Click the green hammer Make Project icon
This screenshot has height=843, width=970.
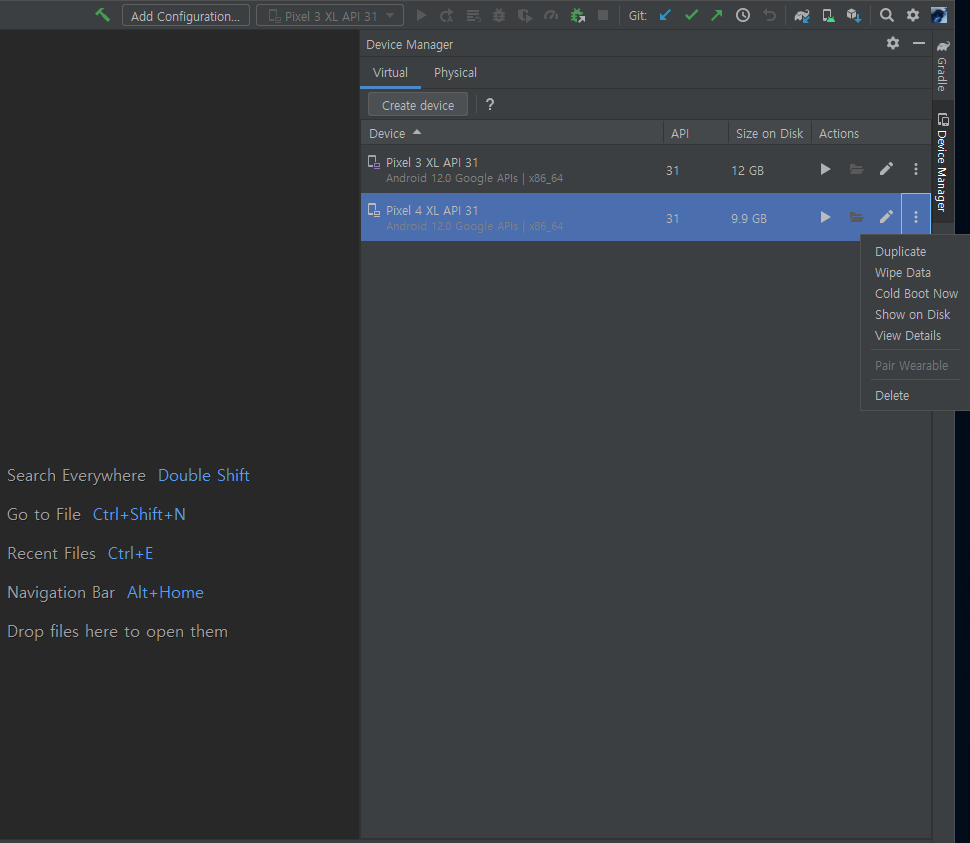[x=103, y=15]
